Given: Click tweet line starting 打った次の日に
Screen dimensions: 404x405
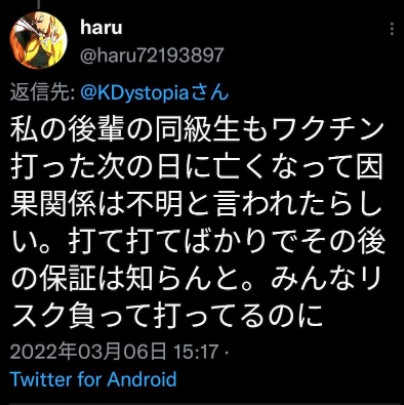Looking at the screenshot, I should coord(197,166).
